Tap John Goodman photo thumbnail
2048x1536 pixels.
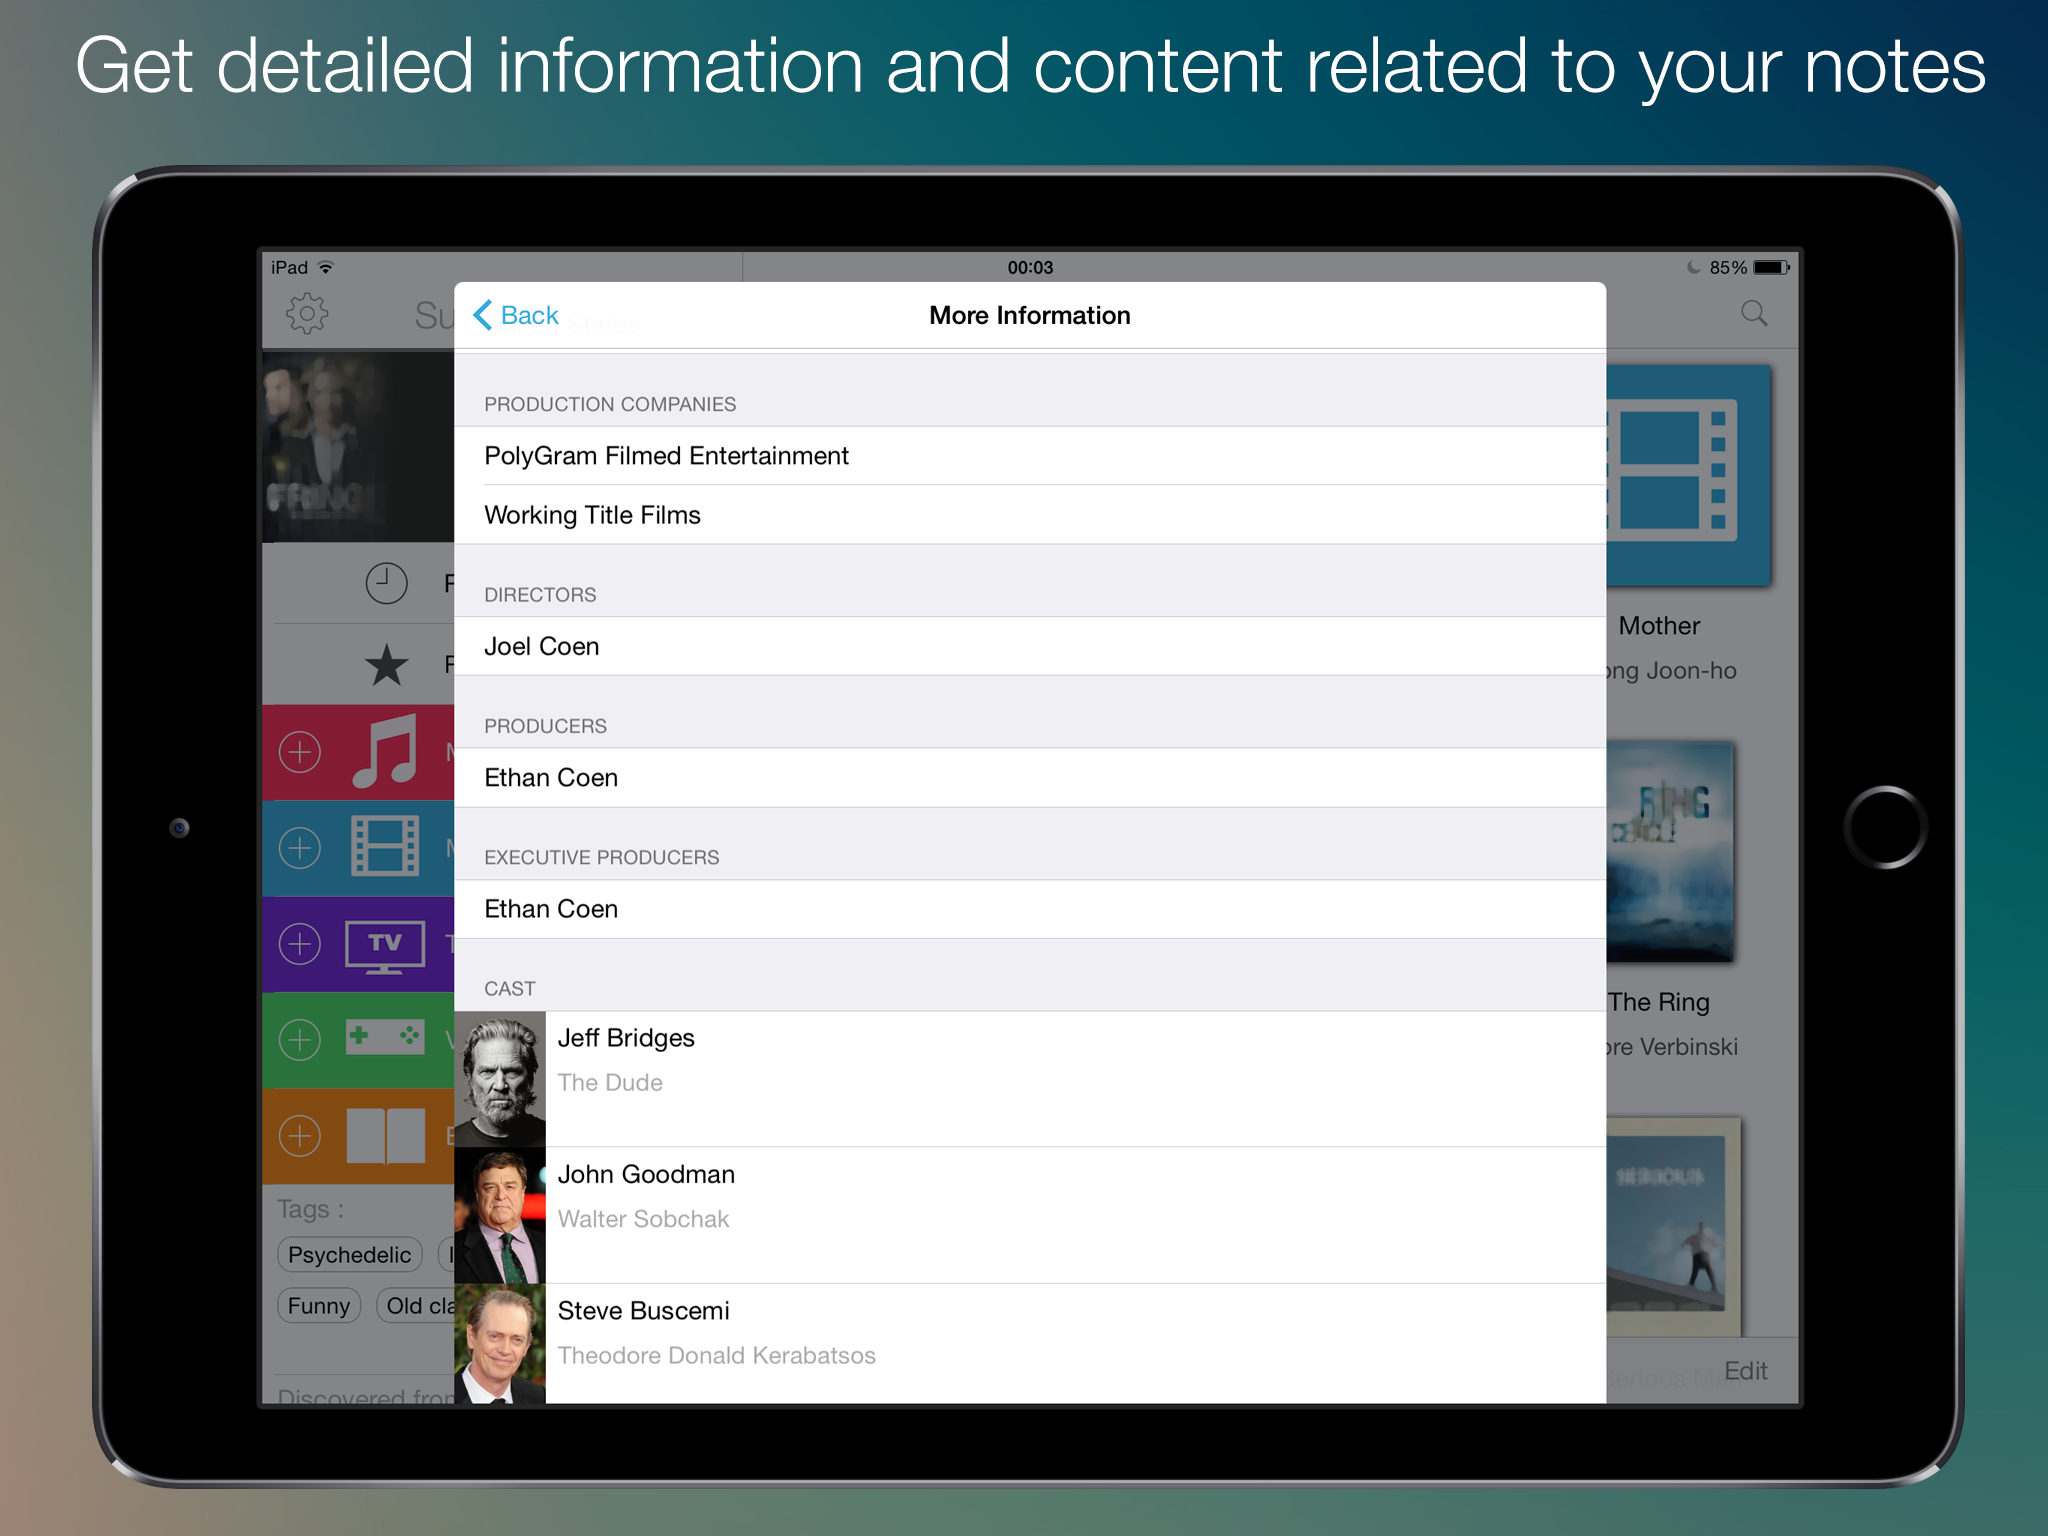(x=500, y=1215)
